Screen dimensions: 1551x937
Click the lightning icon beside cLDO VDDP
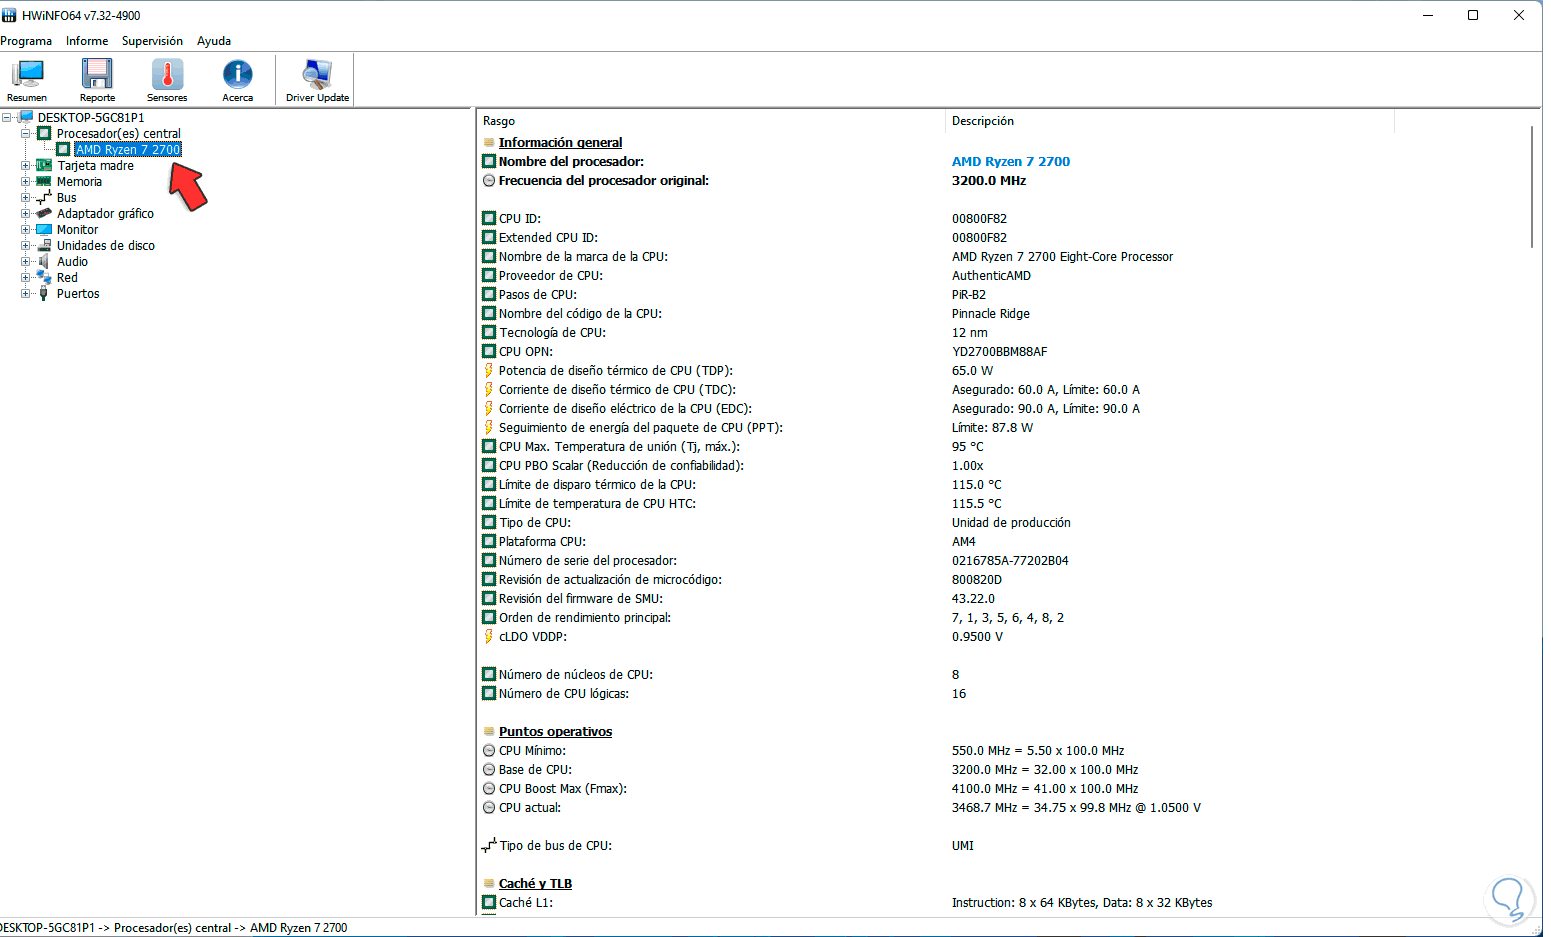(x=489, y=636)
